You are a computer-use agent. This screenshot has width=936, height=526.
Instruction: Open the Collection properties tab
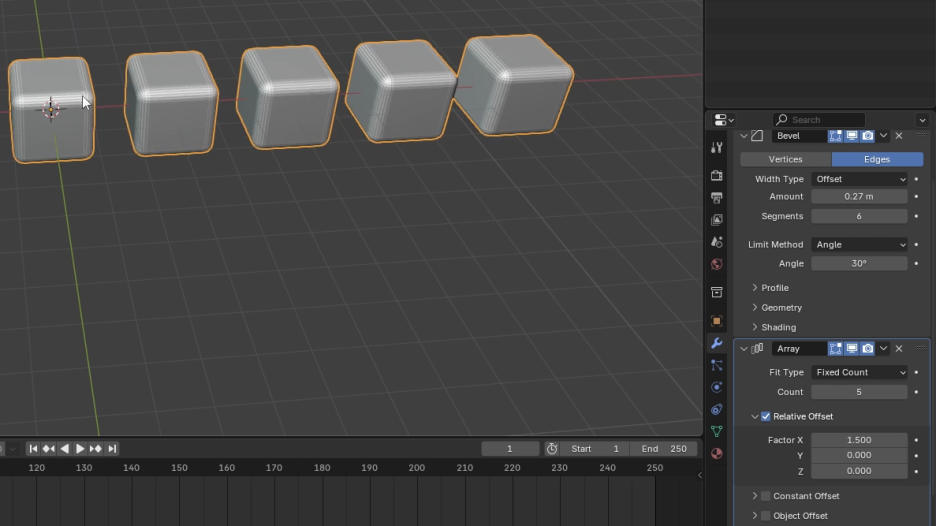[x=717, y=293]
